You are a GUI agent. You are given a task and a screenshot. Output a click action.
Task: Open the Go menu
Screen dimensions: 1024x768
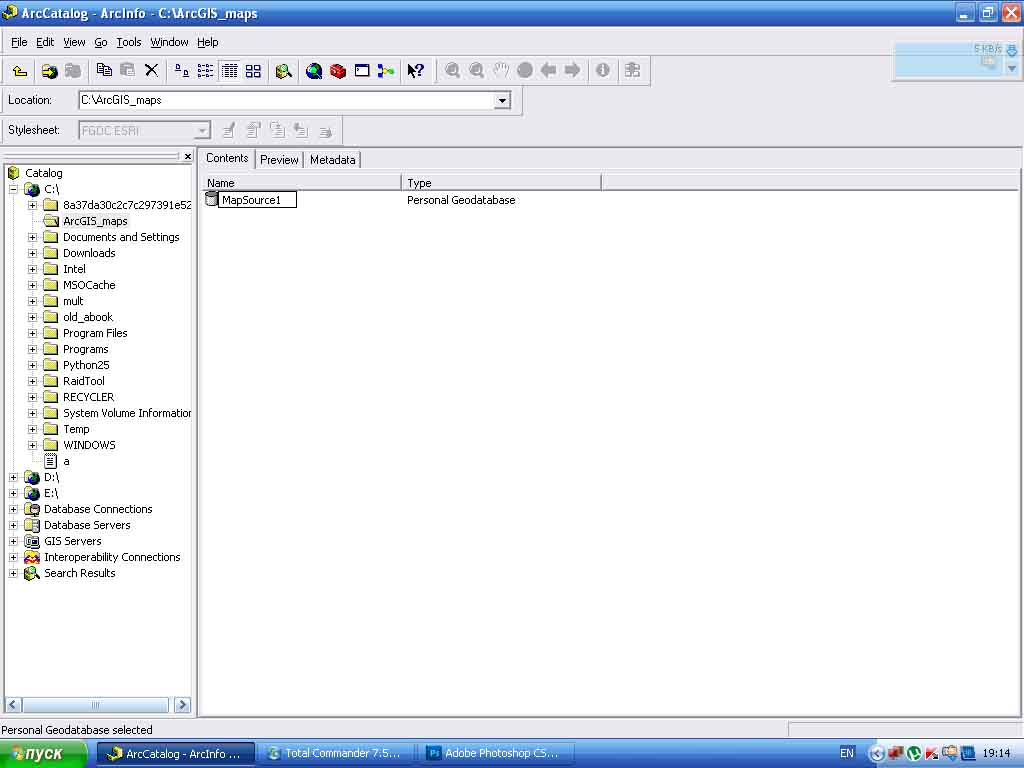101,42
